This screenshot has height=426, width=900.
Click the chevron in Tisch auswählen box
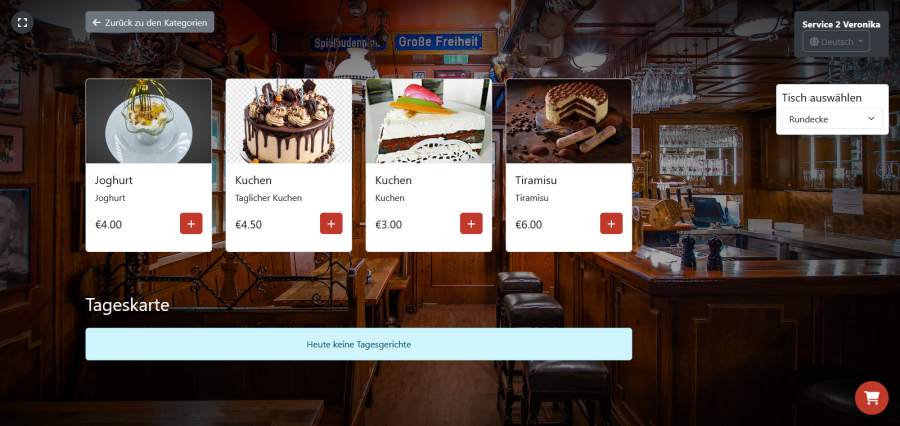click(x=871, y=119)
